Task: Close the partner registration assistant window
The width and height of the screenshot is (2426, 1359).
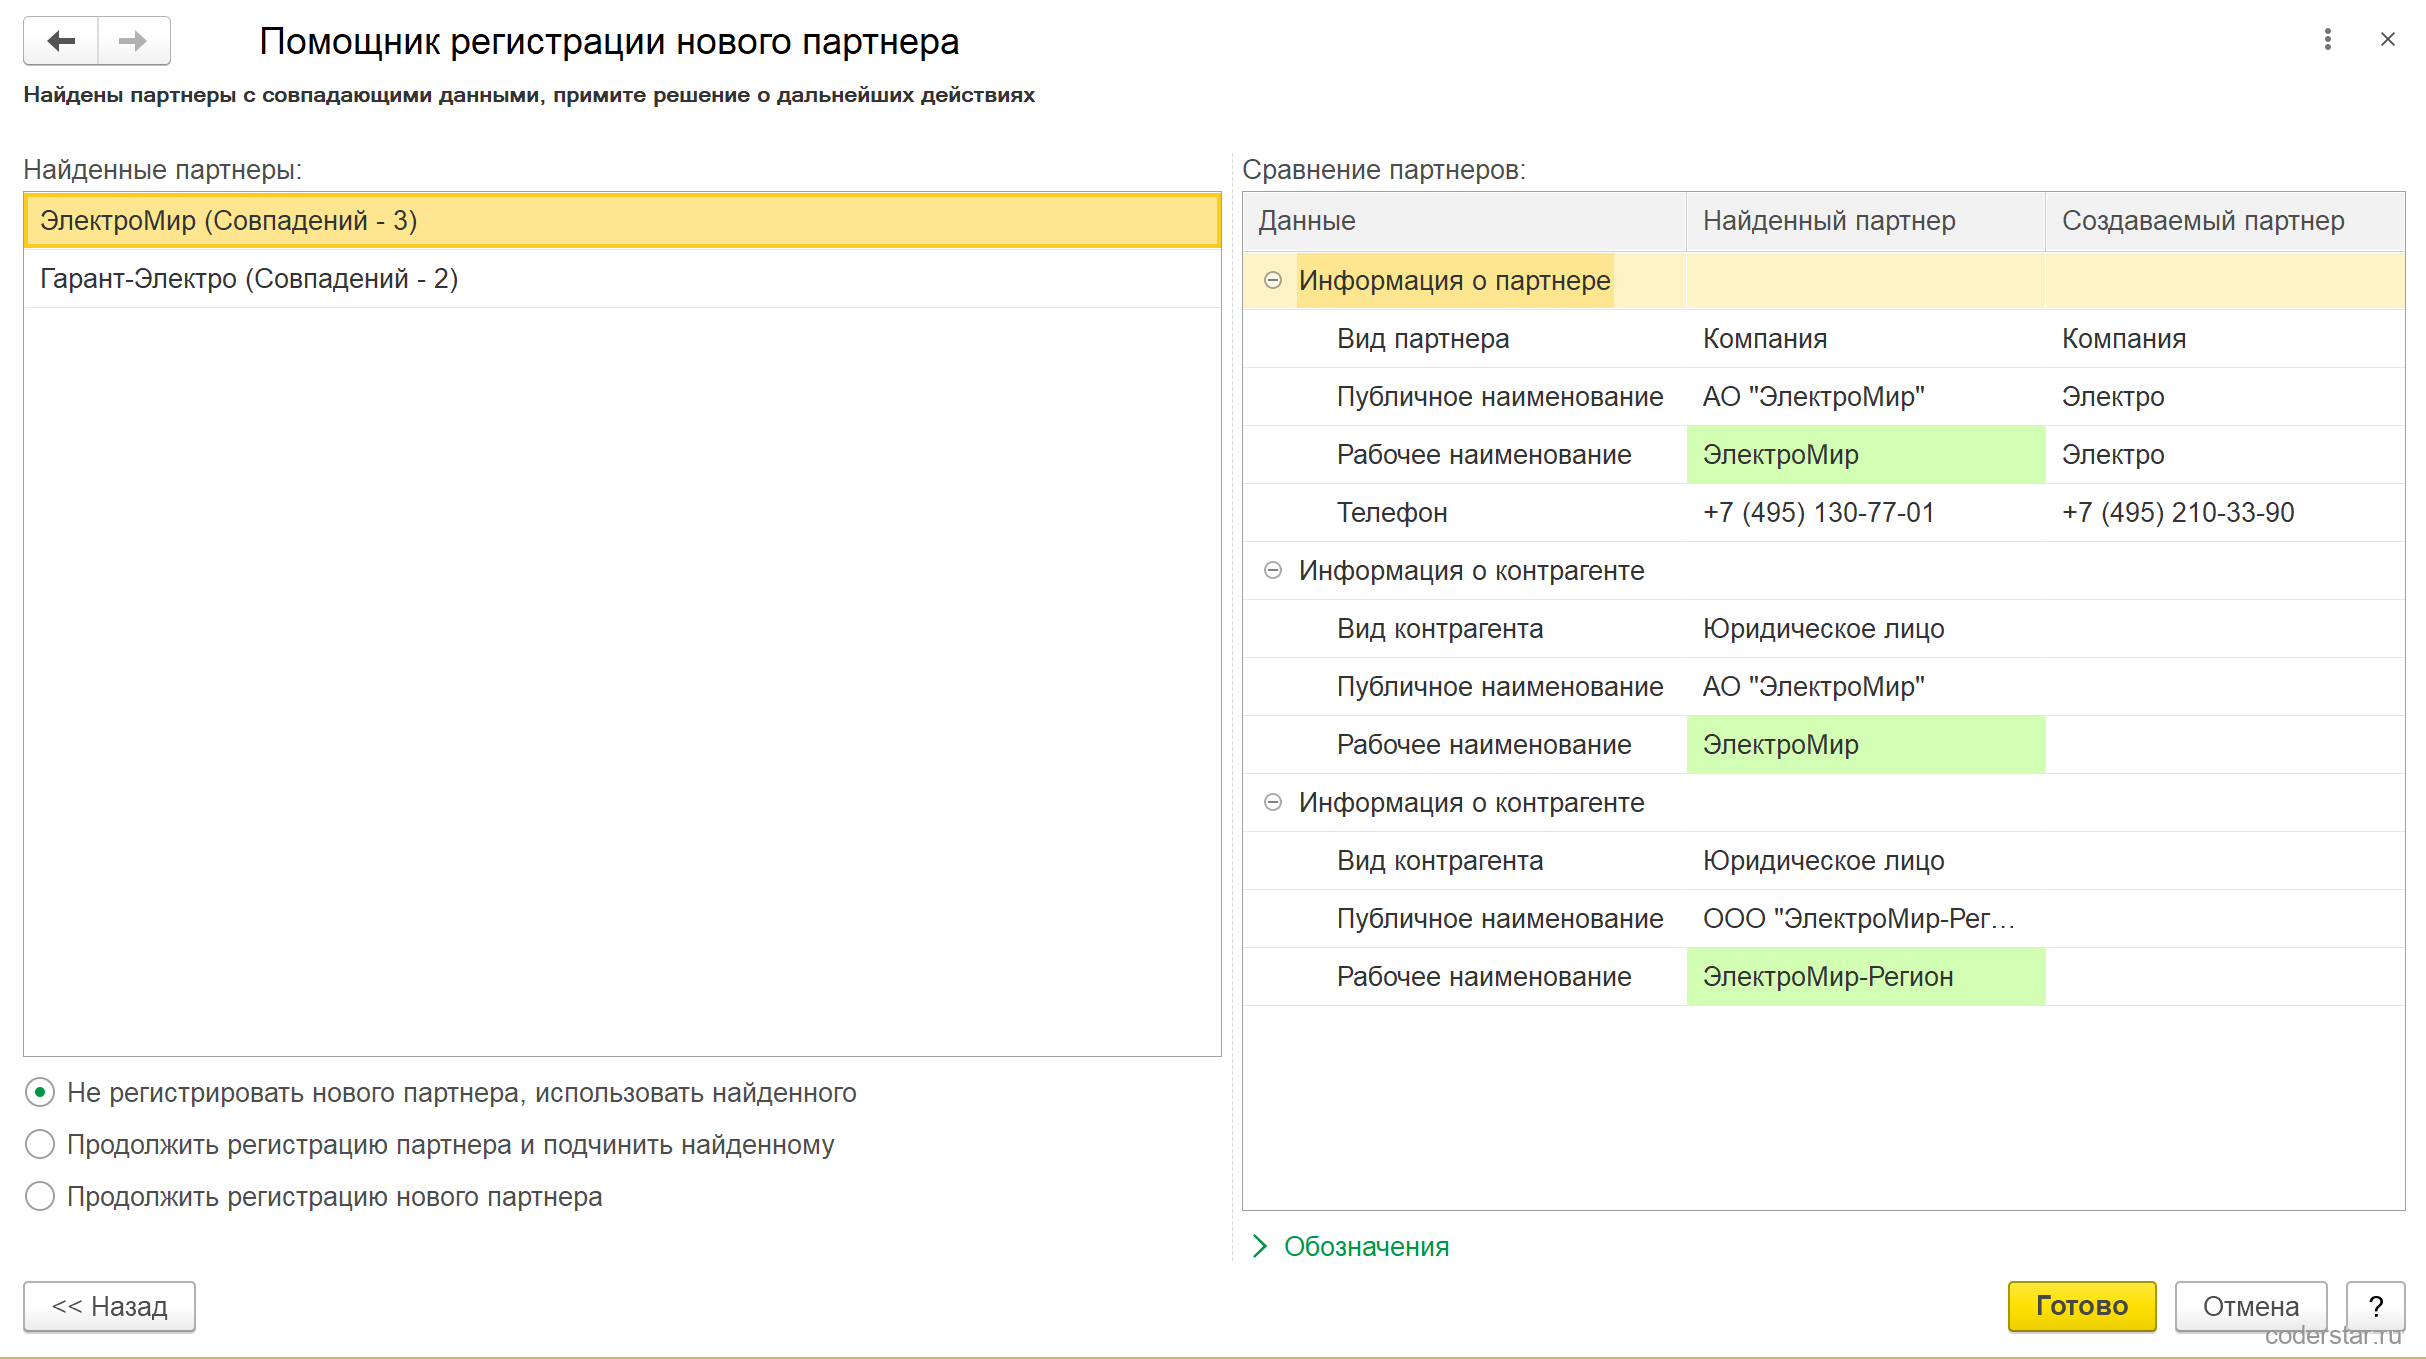Action: [x=2388, y=39]
